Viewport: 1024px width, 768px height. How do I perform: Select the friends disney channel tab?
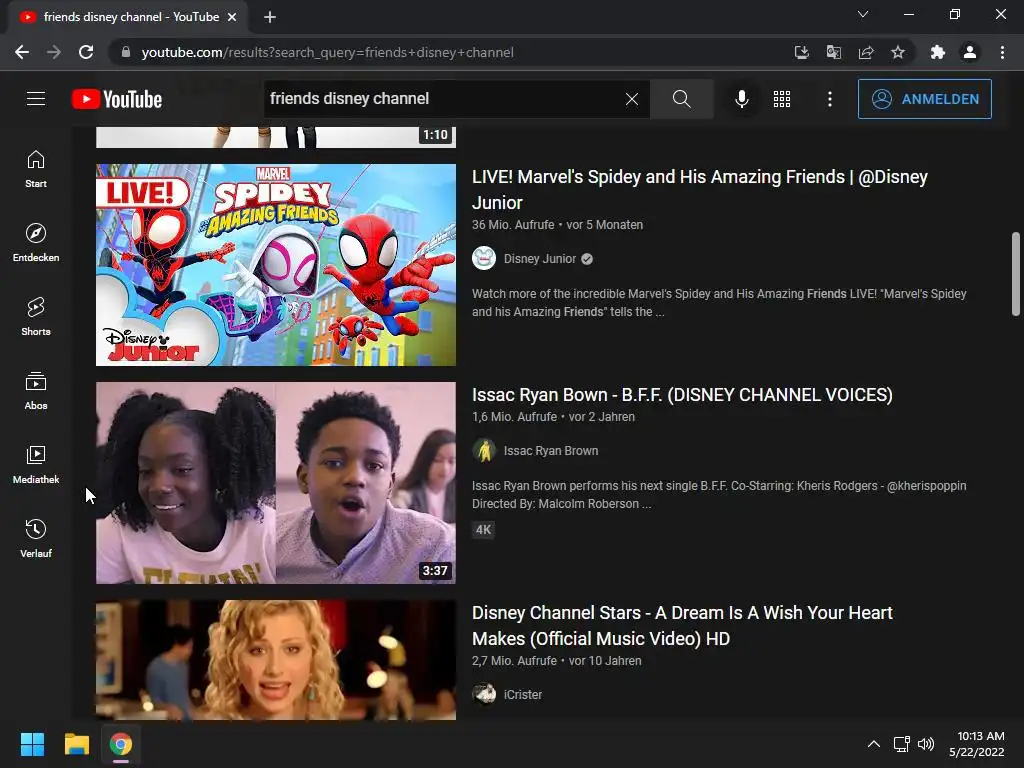pos(129,17)
